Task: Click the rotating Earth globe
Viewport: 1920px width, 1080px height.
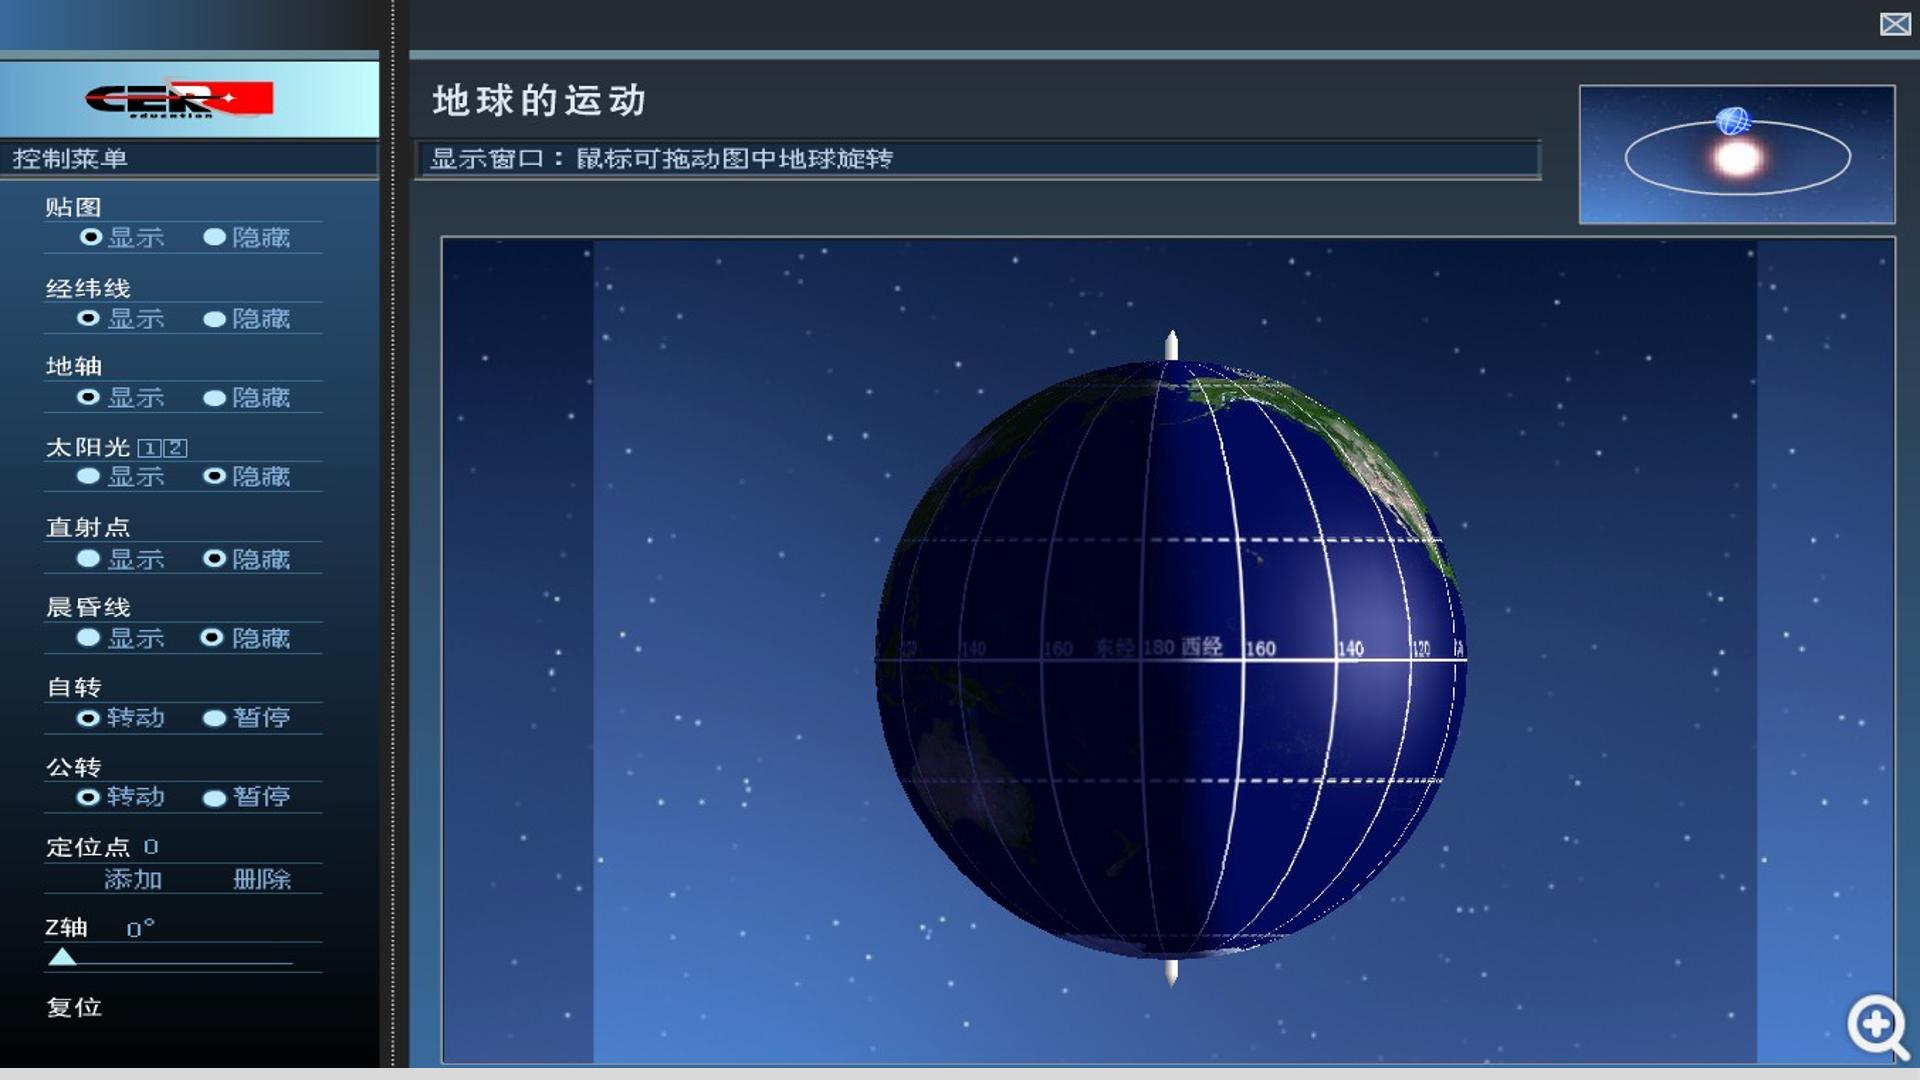Action: [1171, 658]
